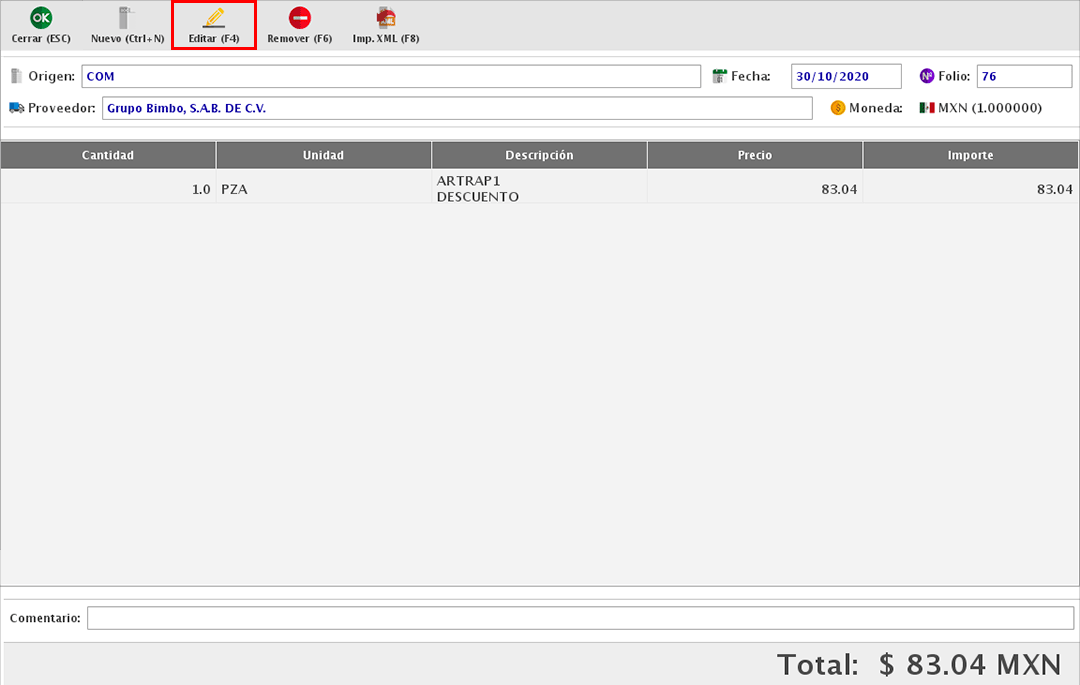Create new entry with Nuevo icon
1080x685 pixels.
[127, 18]
